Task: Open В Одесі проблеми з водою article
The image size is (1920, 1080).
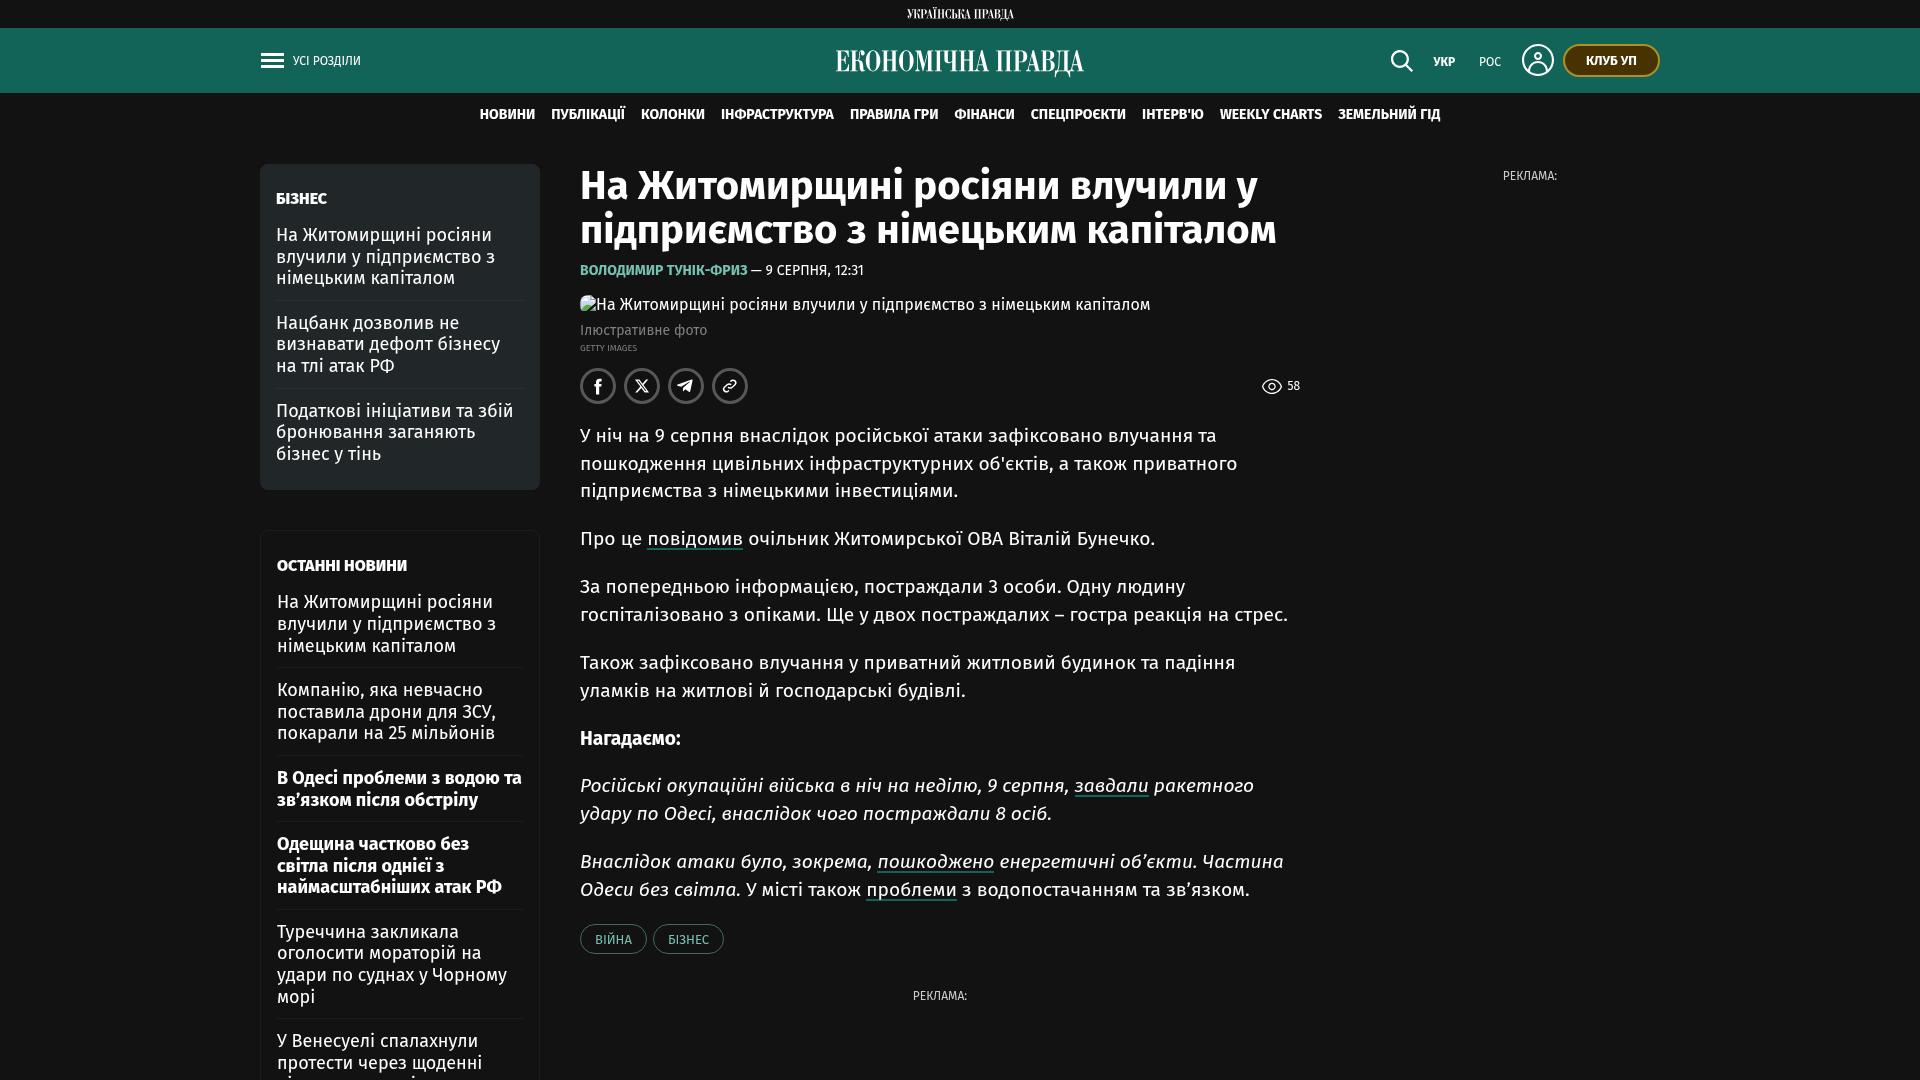Action: click(x=400, y=789)
